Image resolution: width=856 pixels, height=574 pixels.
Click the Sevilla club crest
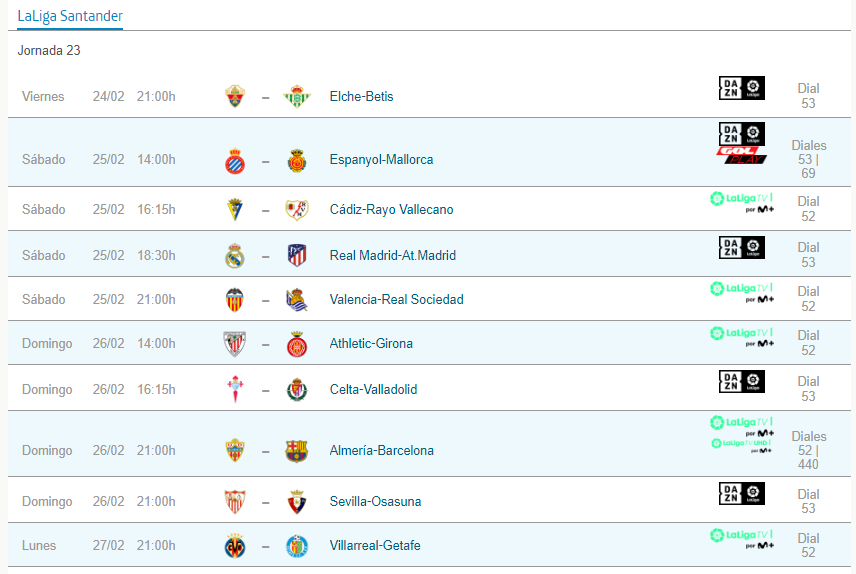(235, 502)
